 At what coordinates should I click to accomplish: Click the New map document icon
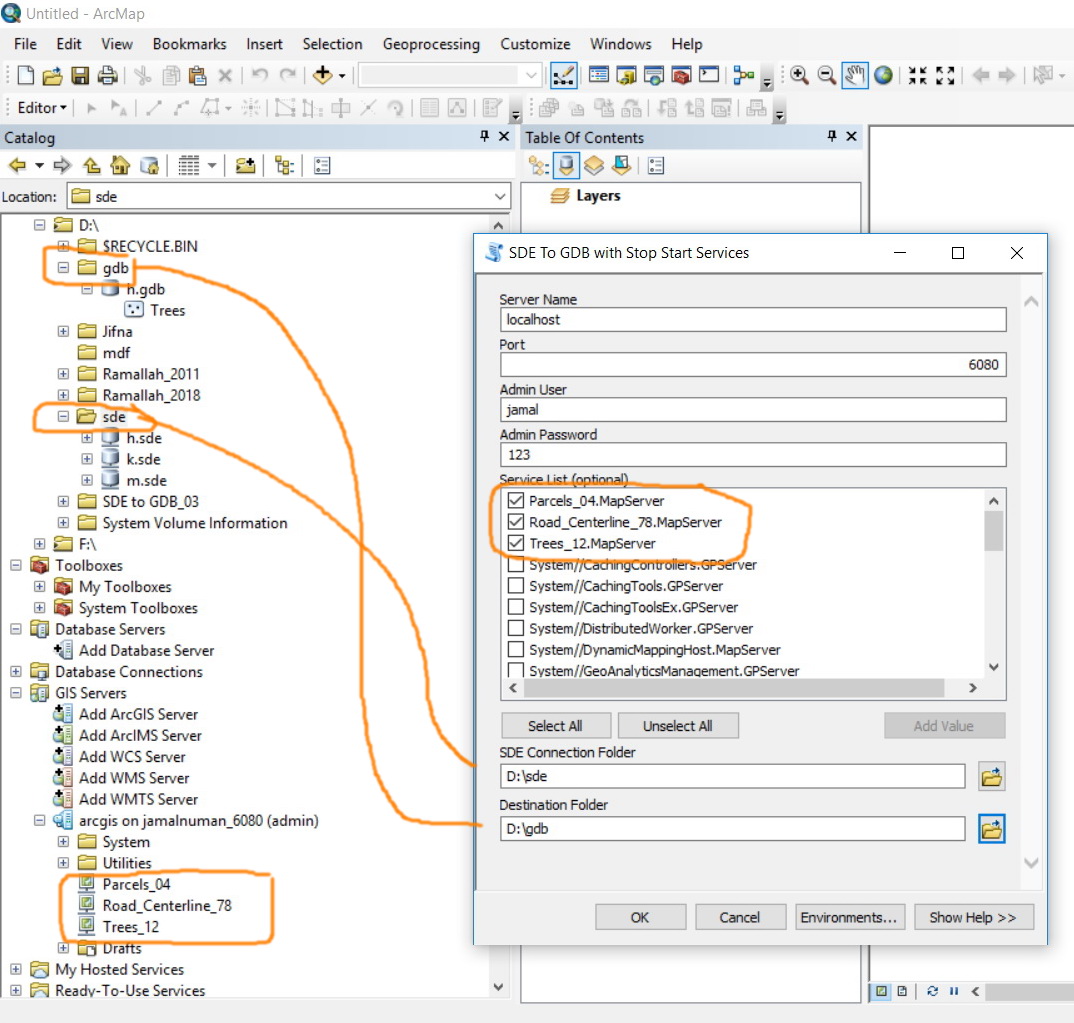point(25,75)
